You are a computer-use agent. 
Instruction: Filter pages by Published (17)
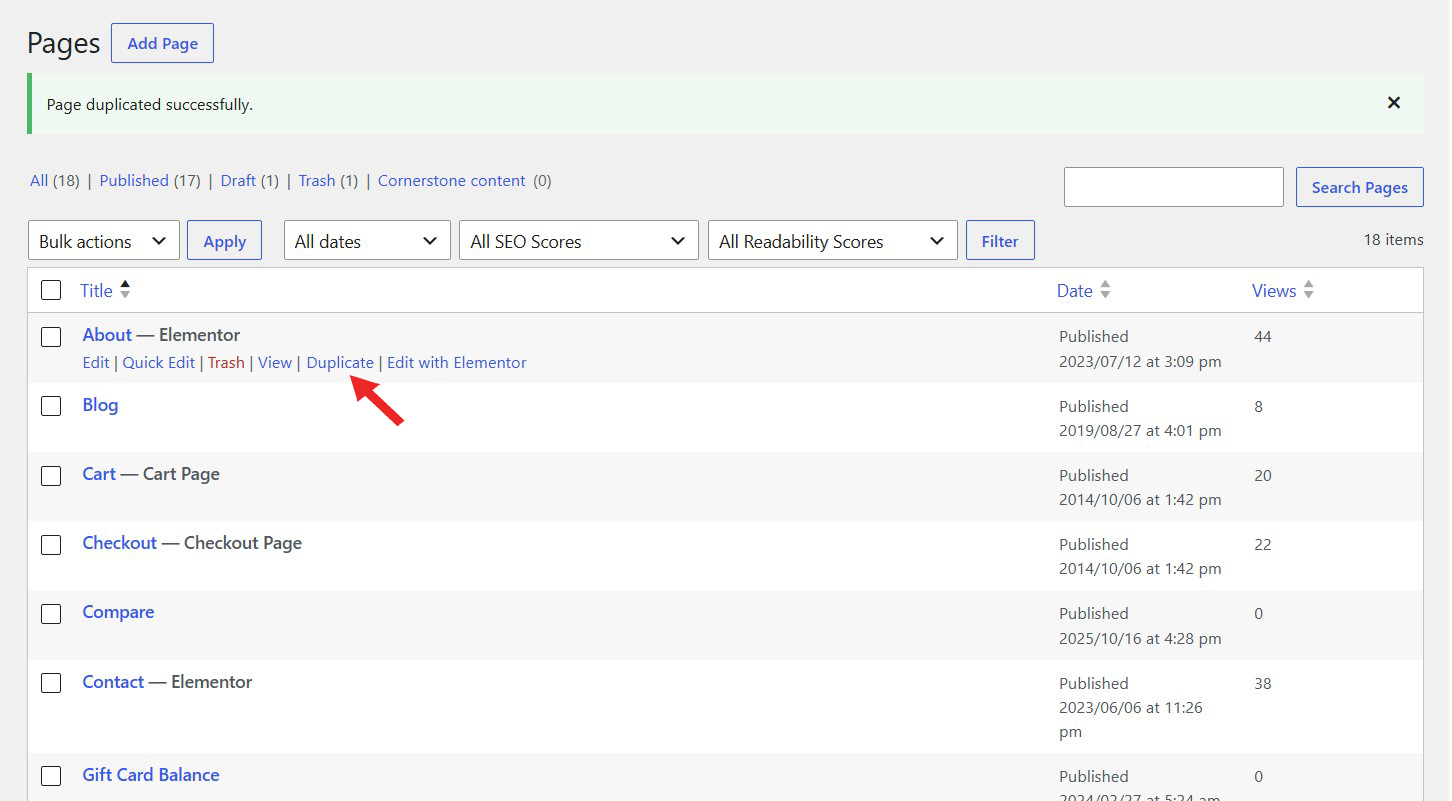click(x=150, y=181)
